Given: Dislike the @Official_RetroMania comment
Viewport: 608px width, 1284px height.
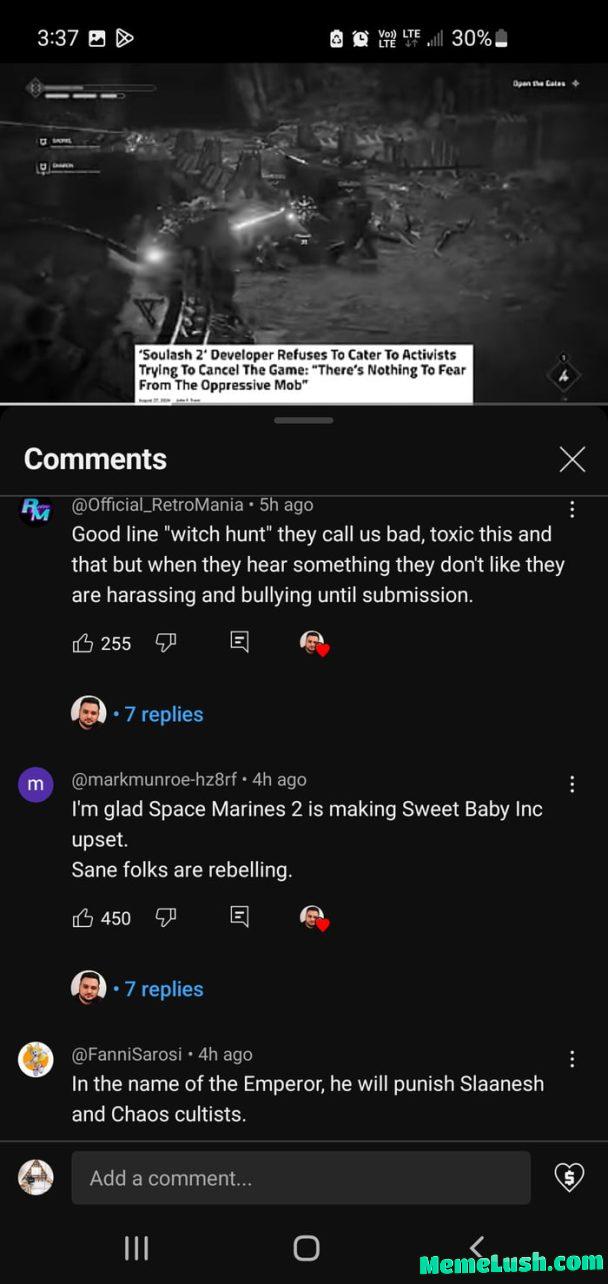Looking at the screenshot, I should click(166, 643).
